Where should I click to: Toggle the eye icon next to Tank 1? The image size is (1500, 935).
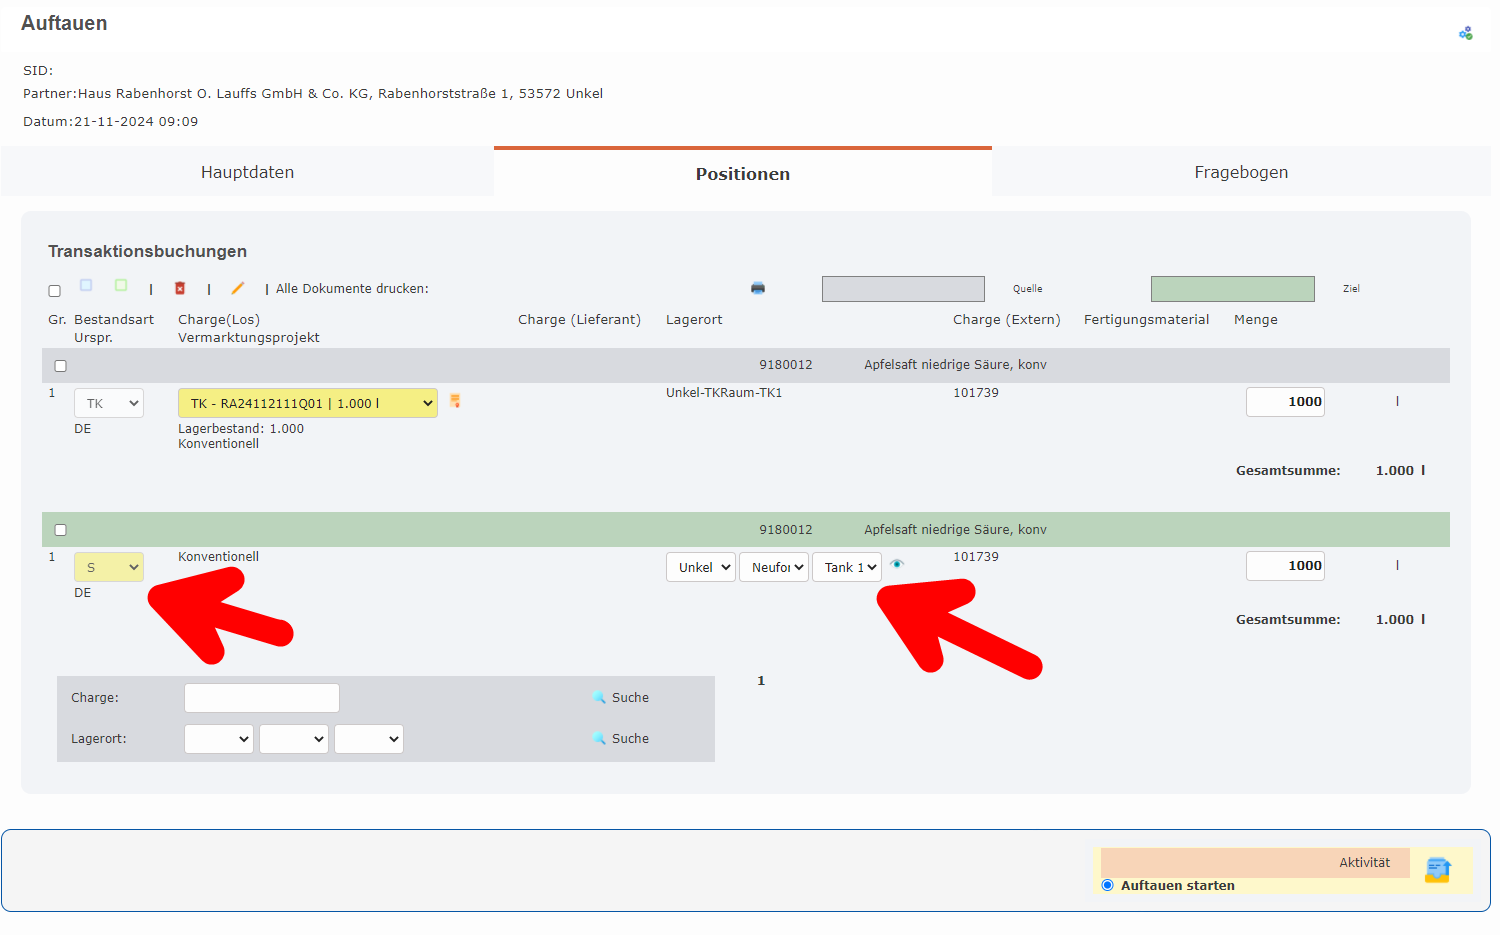tap(896, 563)
